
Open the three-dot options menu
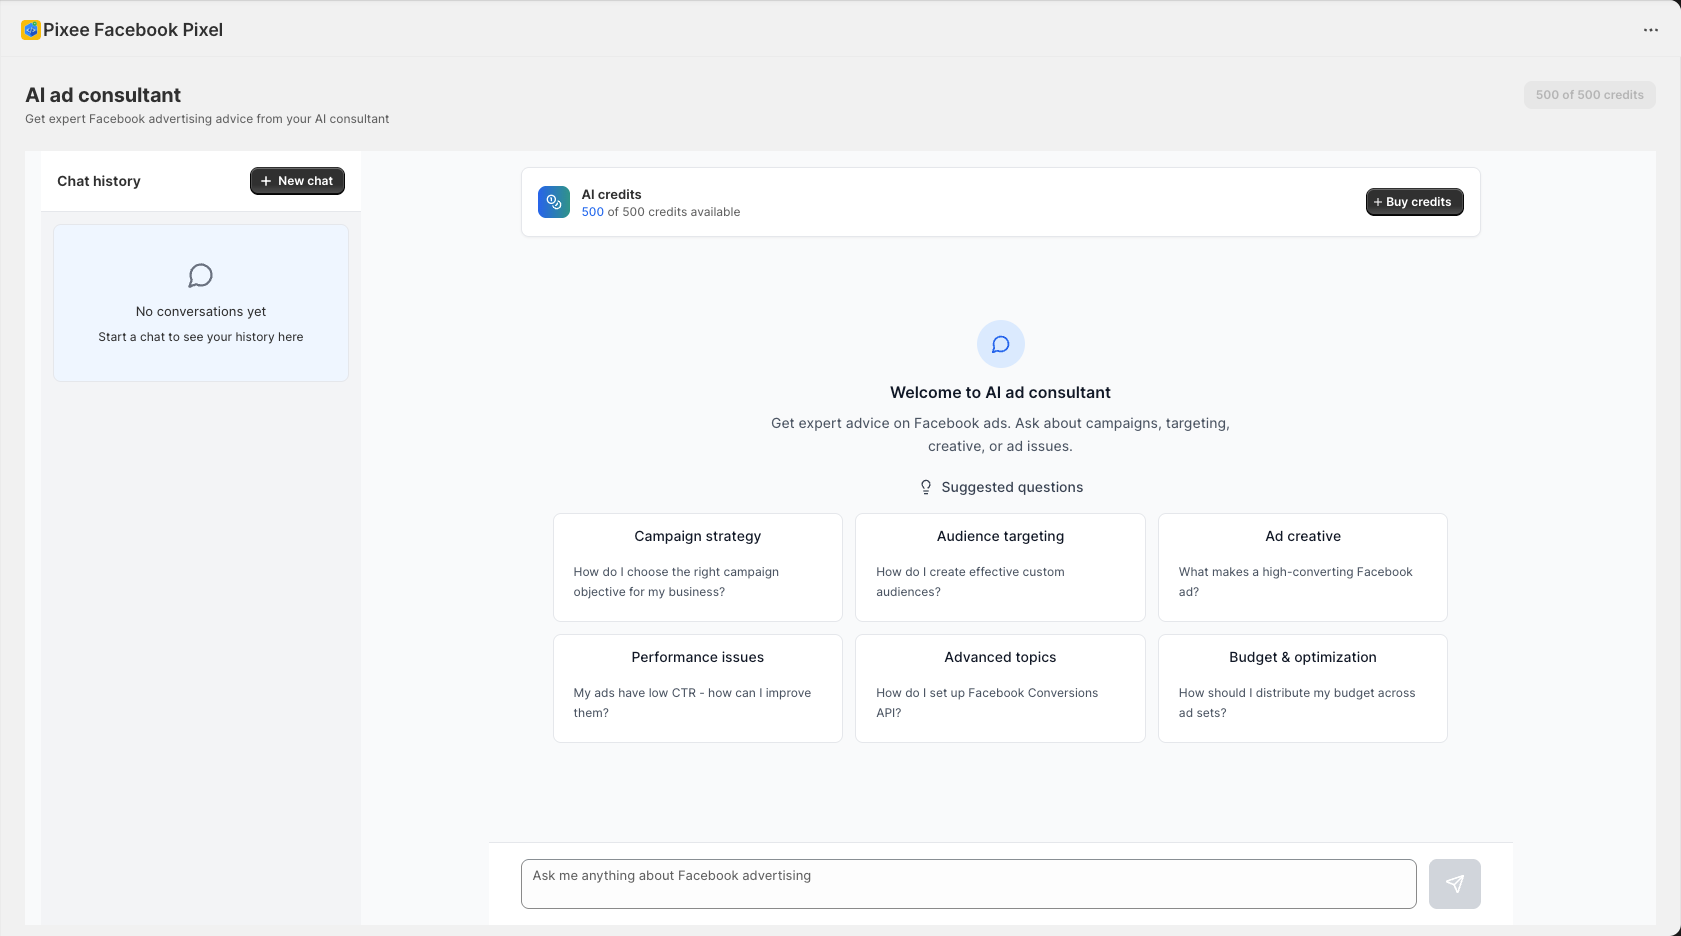coord(1650,29)
